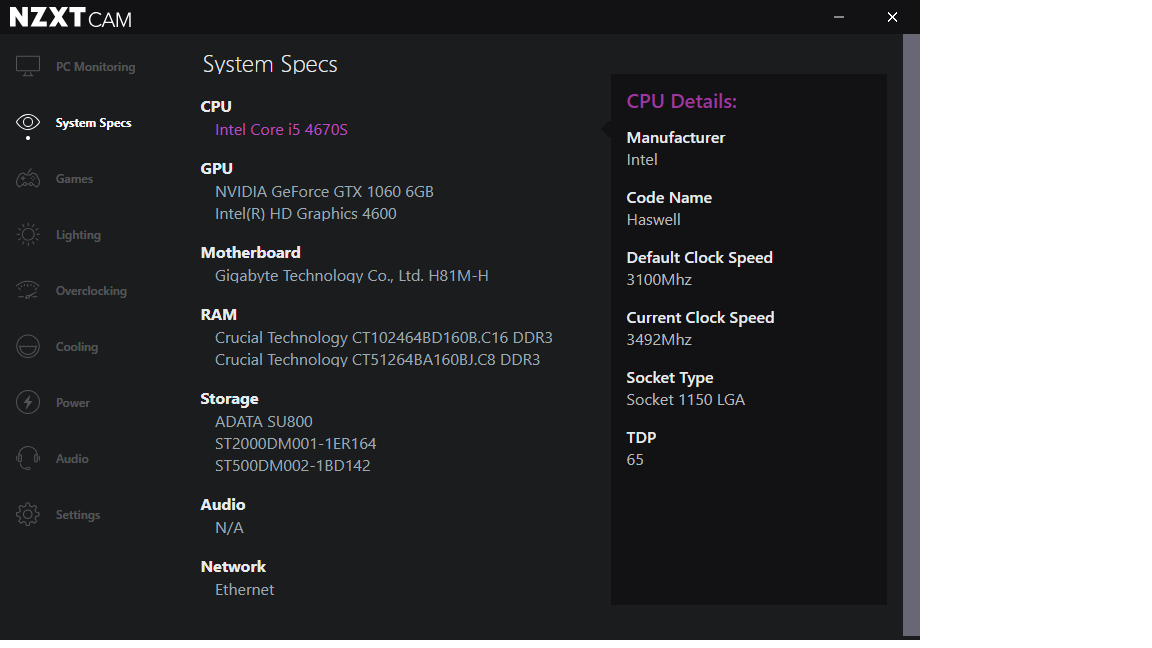Click the RAM section heading
The width and height of the screenshot is (1152, 648).
tap(219, 315)
